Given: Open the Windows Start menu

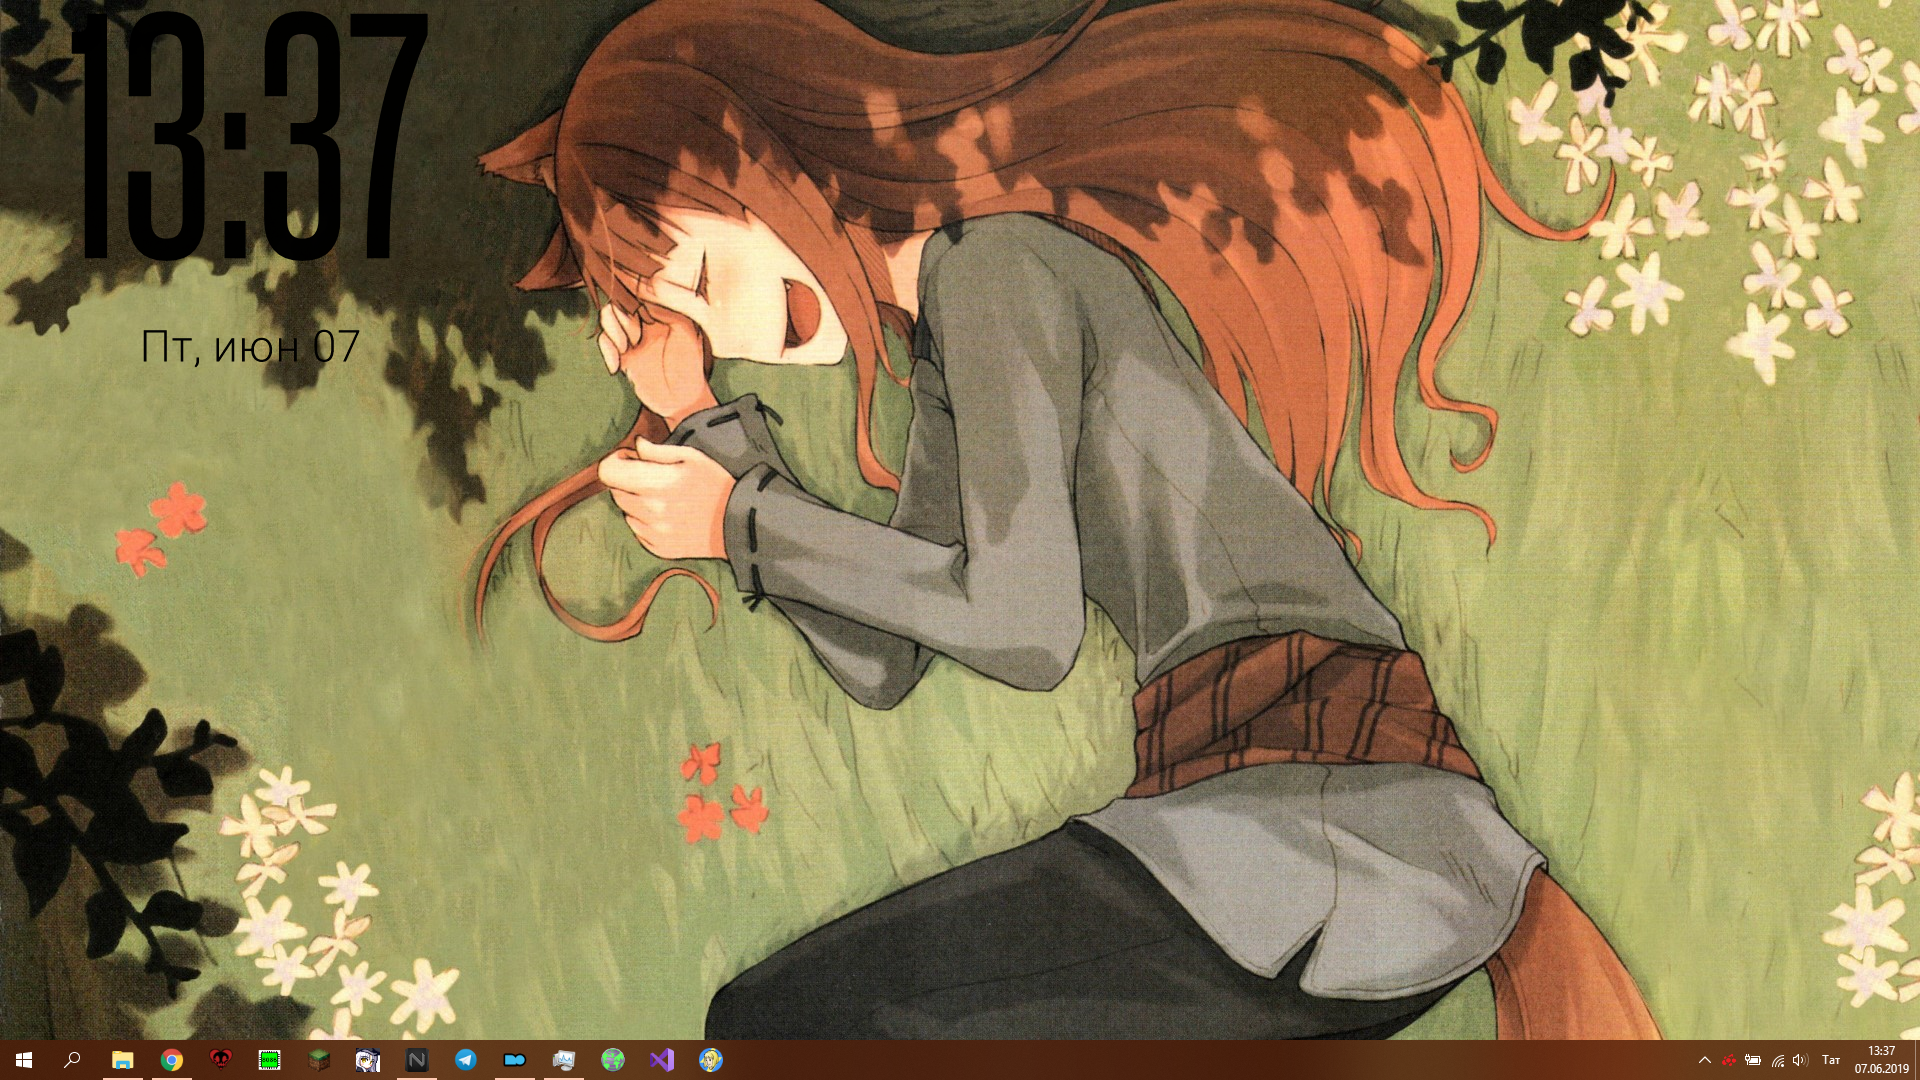Looking at the screenshot, I should pos(24,1060).
